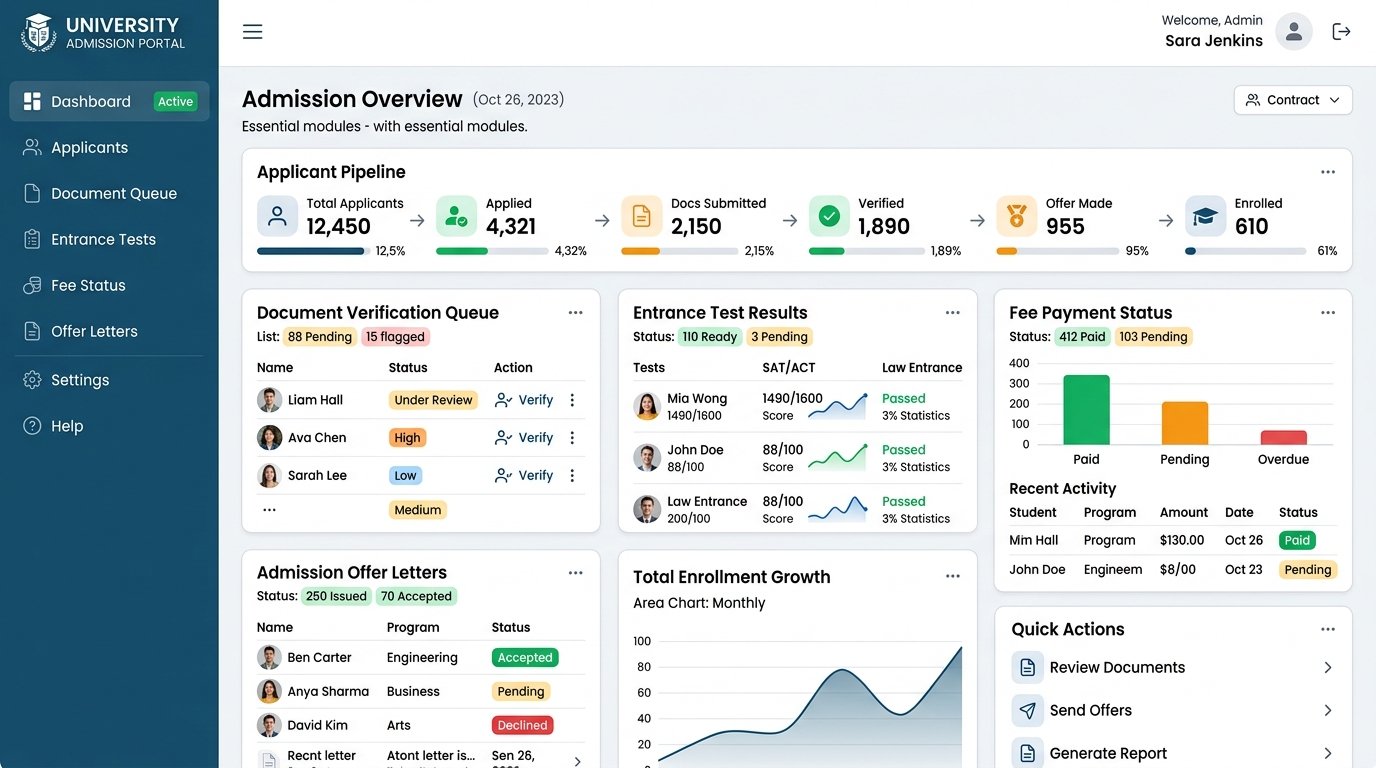Open more options for Ava Chen row

pos(572,438)
